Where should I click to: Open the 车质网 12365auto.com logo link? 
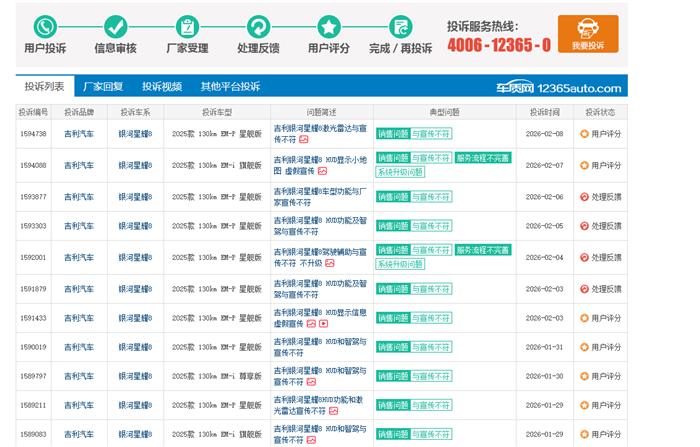tap(561, 88)
